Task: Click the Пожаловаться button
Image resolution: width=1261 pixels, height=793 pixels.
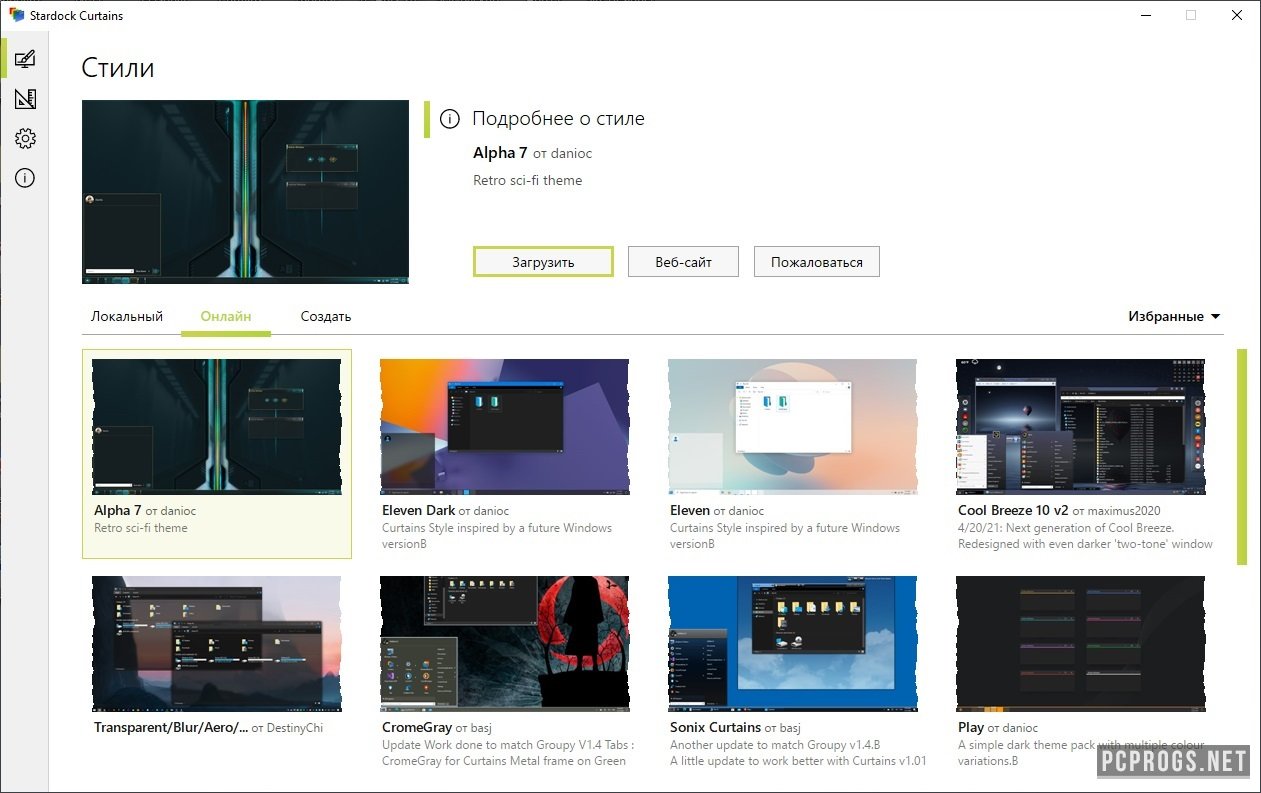Action: [x=816, y=262]
